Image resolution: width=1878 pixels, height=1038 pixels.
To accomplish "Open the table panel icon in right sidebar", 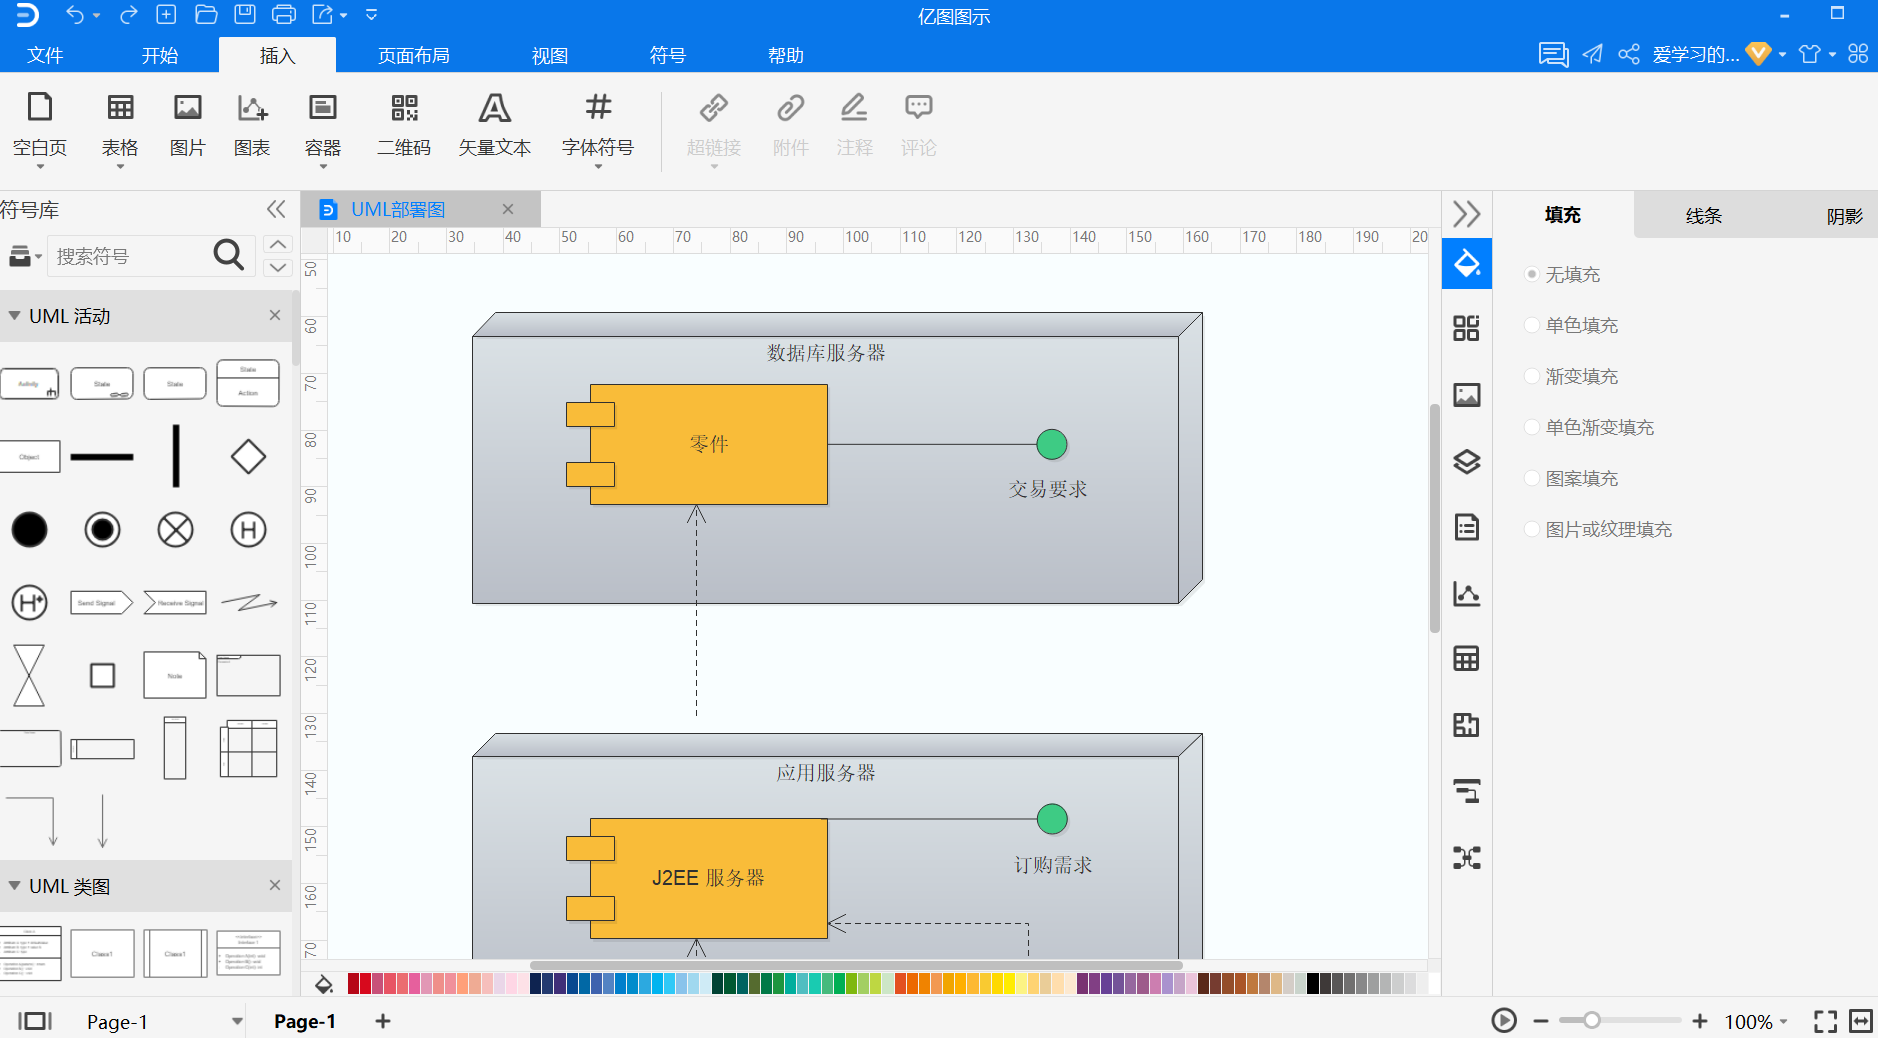I will click(x=1466, y=659).
